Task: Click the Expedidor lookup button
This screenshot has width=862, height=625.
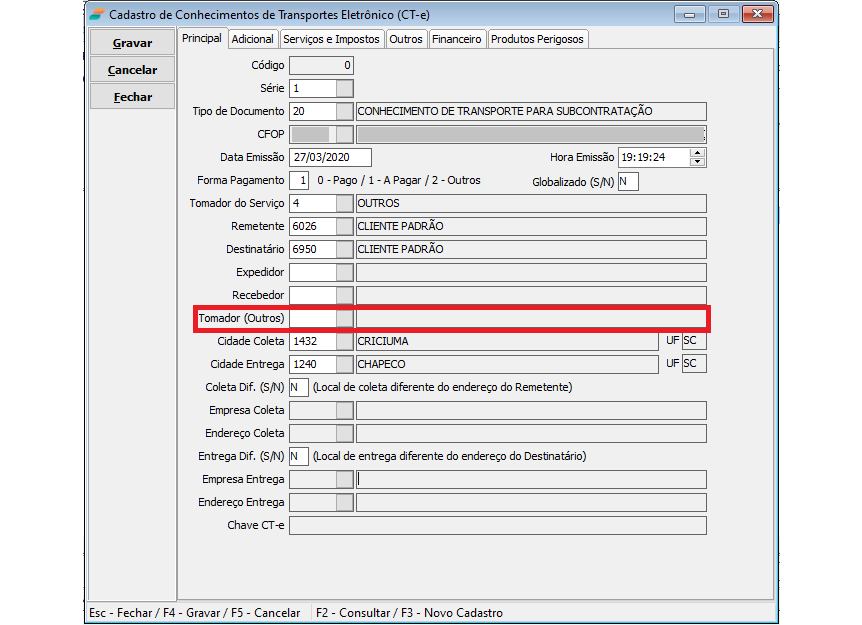Action: point(344,272)
